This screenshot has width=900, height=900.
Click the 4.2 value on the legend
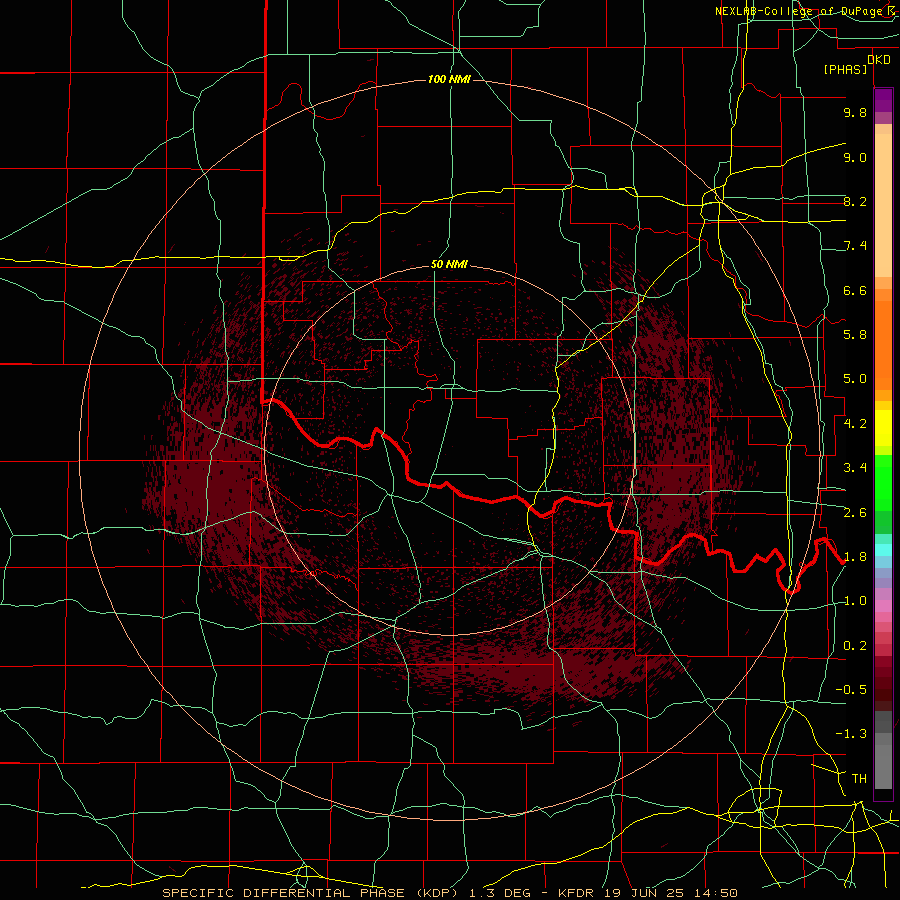(855, 424)
